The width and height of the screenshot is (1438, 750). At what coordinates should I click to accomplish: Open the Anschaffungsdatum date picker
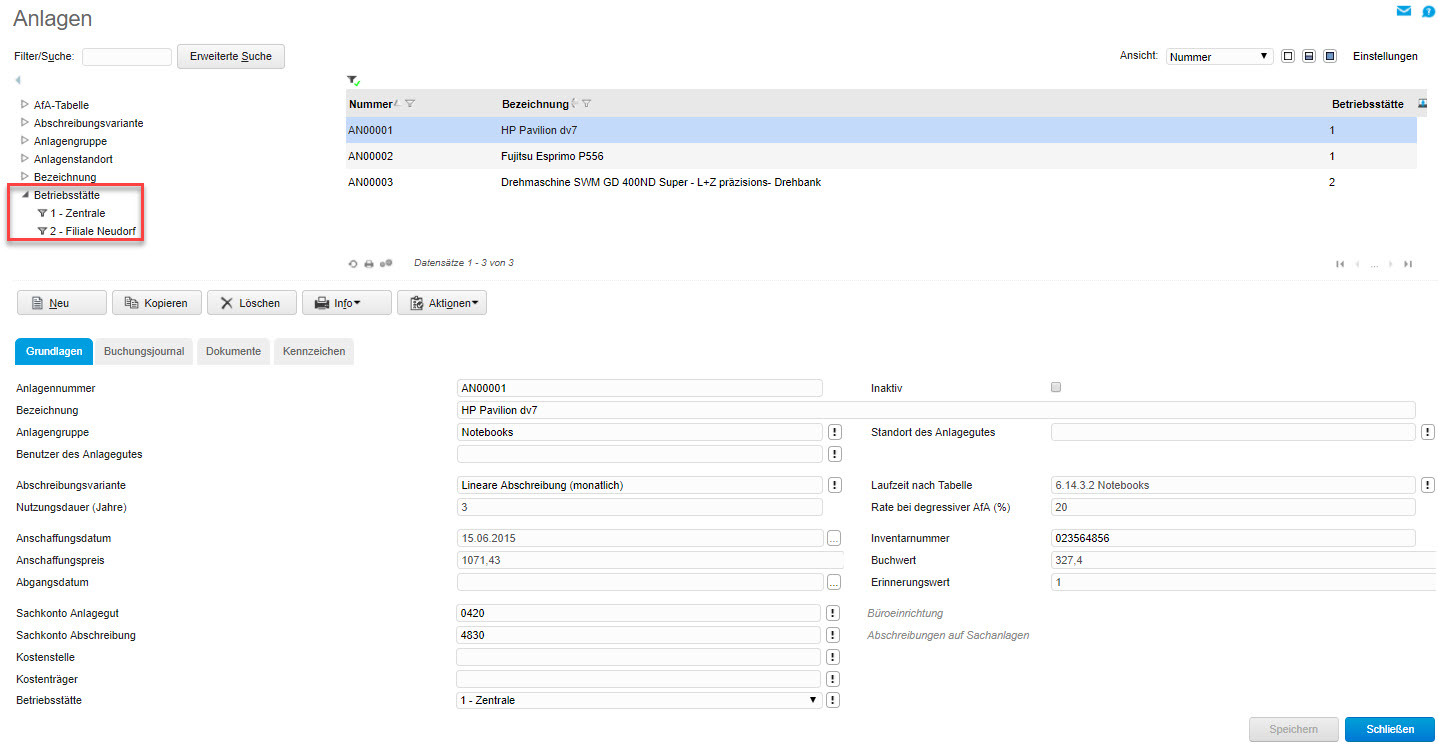833,538
